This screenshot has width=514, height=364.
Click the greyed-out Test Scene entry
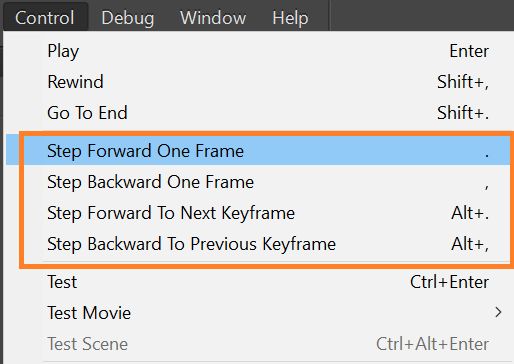260,344
